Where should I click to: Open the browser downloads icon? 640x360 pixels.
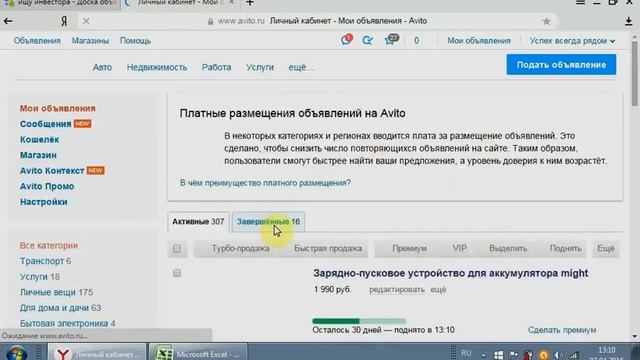tap(629, 22)
